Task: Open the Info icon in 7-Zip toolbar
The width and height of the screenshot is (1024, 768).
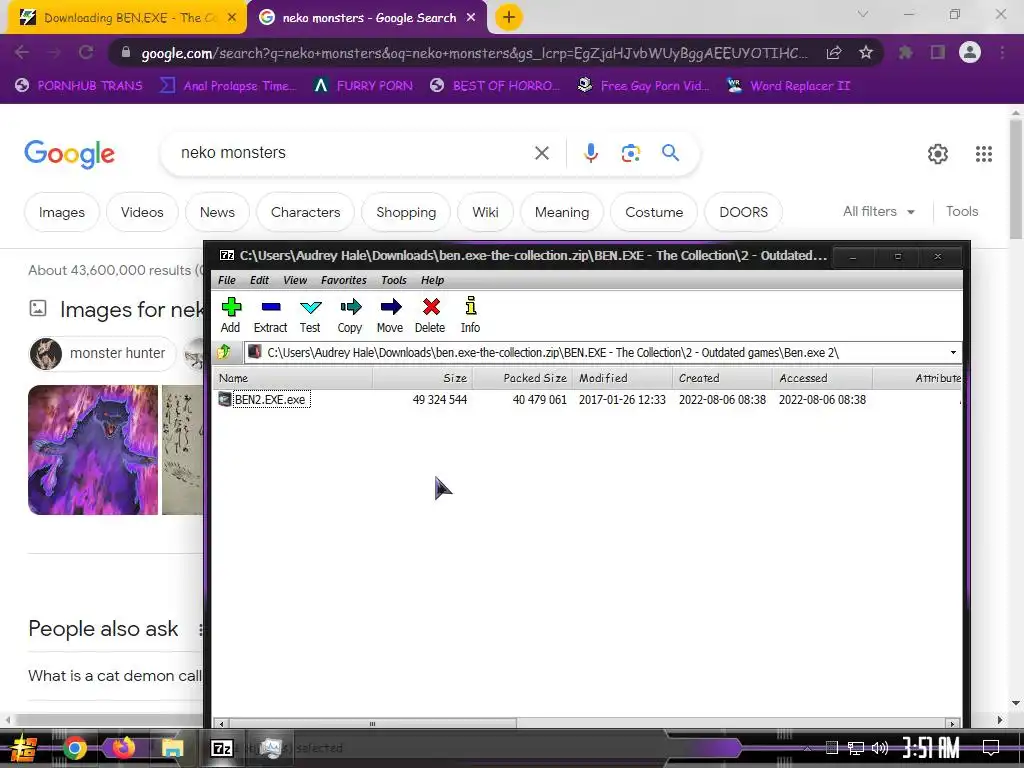Action: point(470,315)
